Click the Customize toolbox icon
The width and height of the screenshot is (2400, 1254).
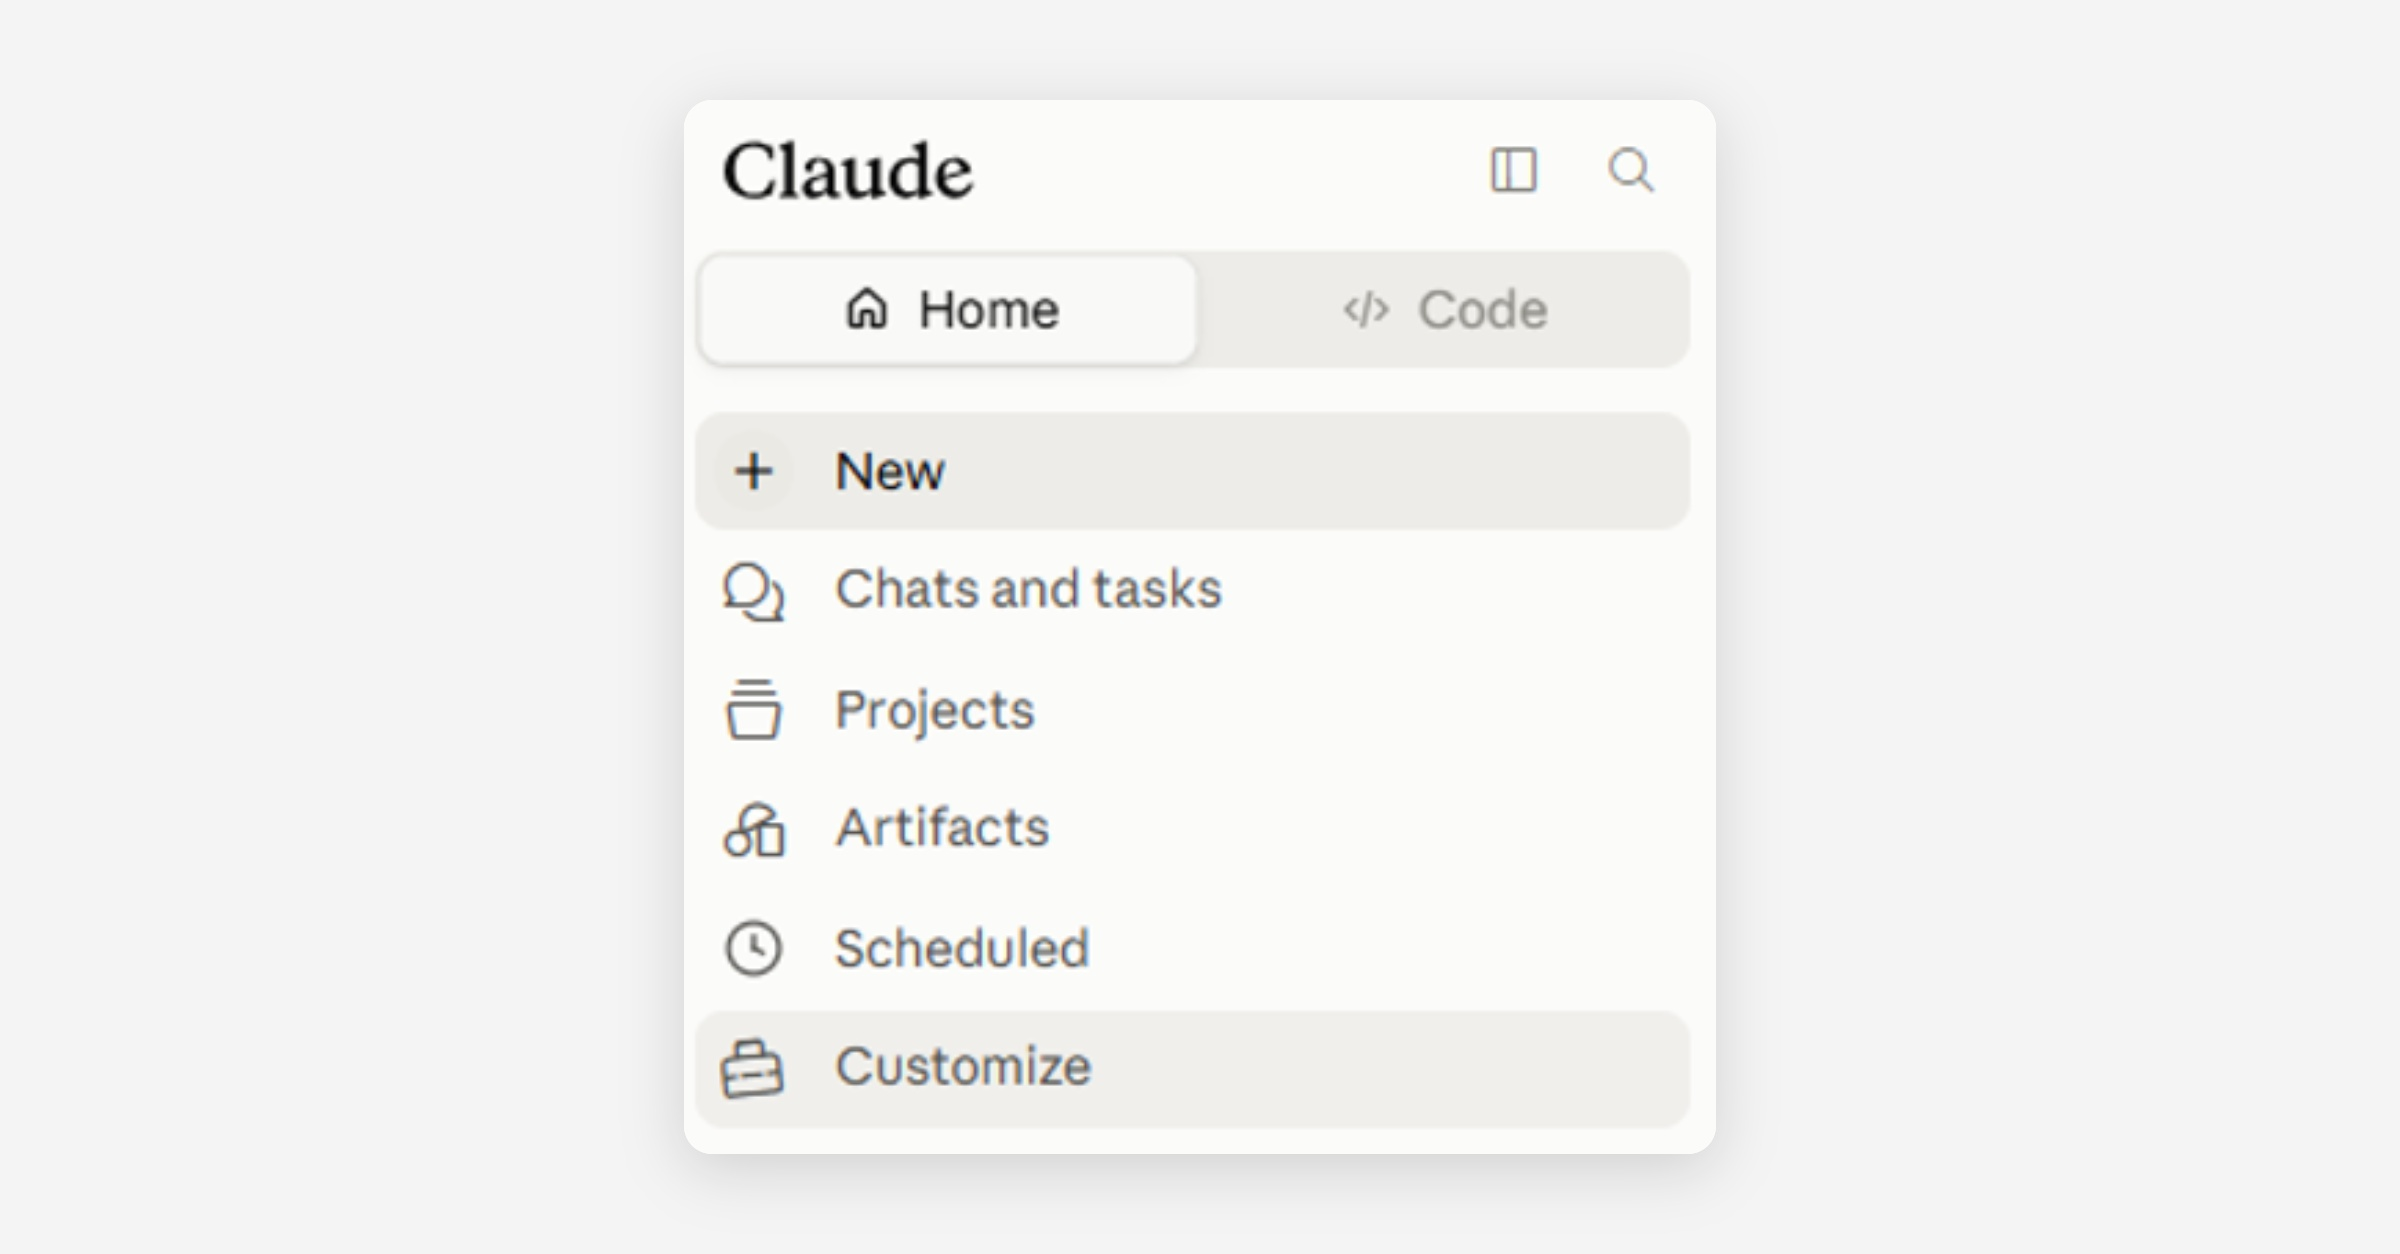tap(752, 1068)
